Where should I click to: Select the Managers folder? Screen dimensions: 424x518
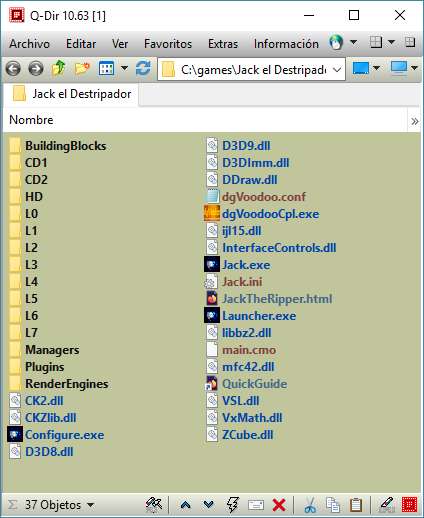coord(44,350)
